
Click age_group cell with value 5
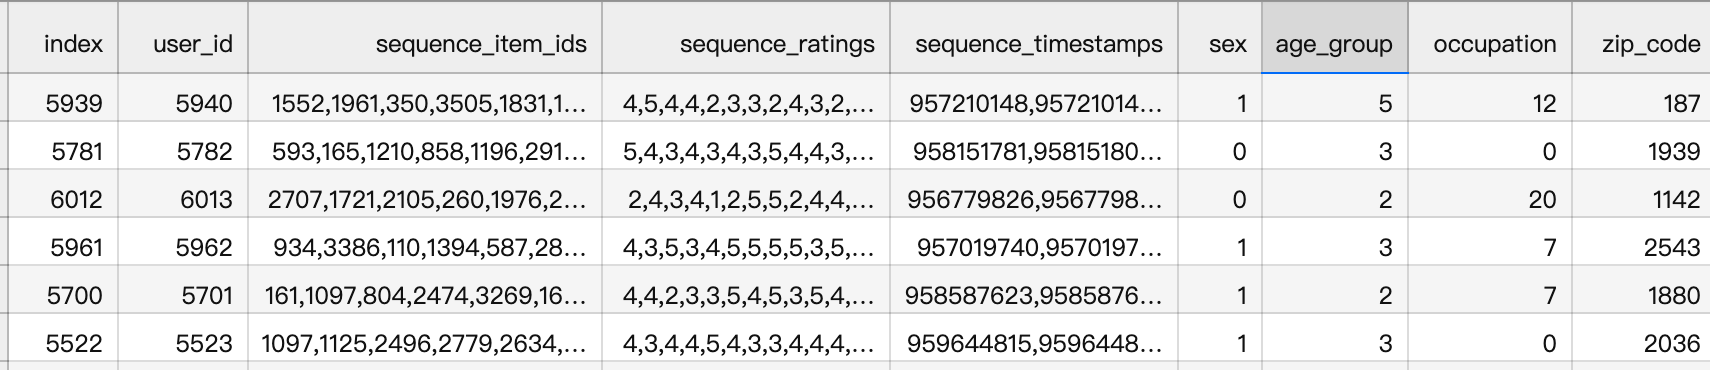point(1334,103)
